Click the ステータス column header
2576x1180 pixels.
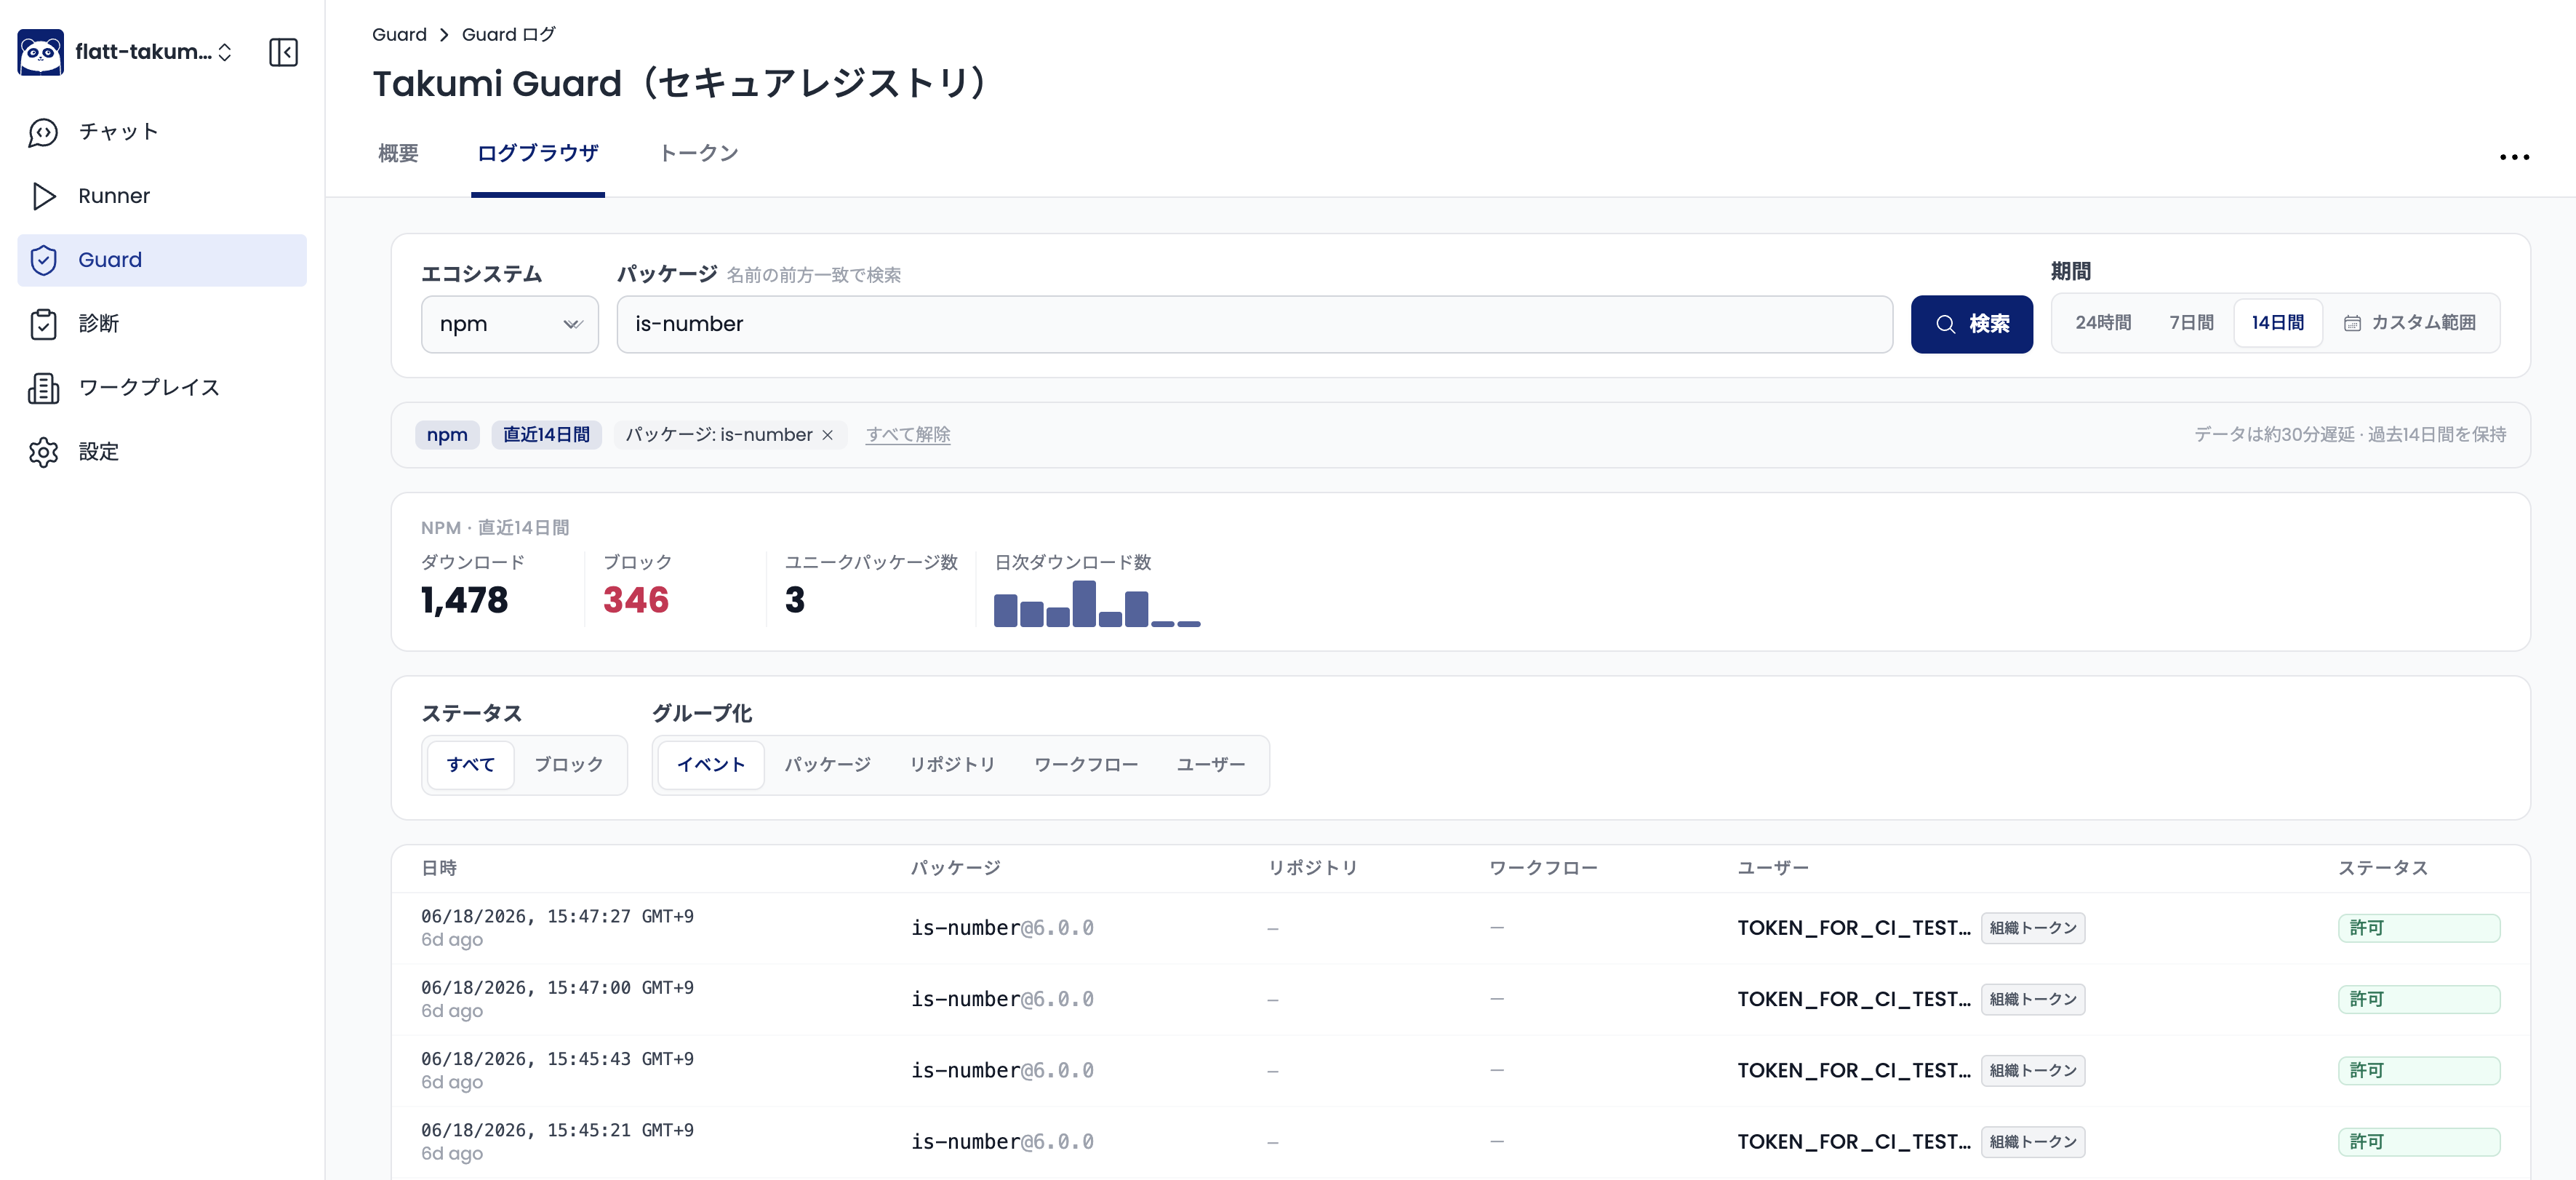[x=2383, y=868]
